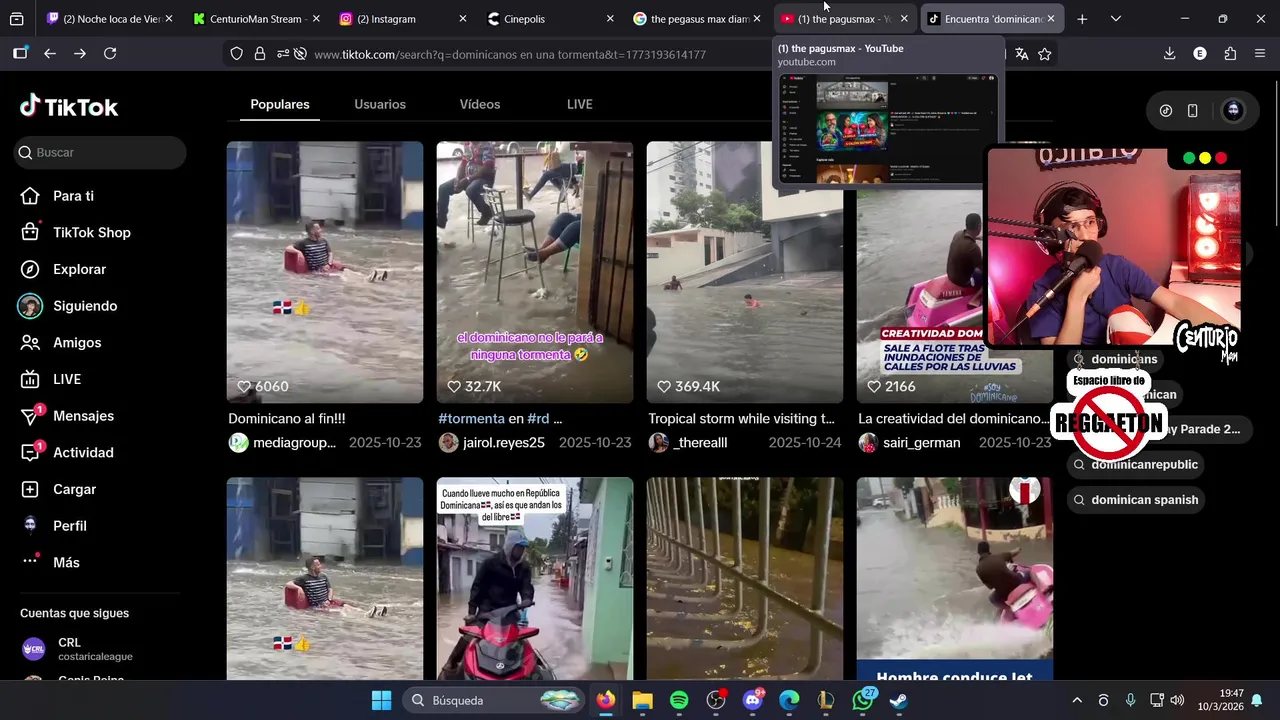The width and height of the screenshot is (1280, 720).
Task: Focus the Buscar search field
Action: pyautogui.click(x=101, y=152)
